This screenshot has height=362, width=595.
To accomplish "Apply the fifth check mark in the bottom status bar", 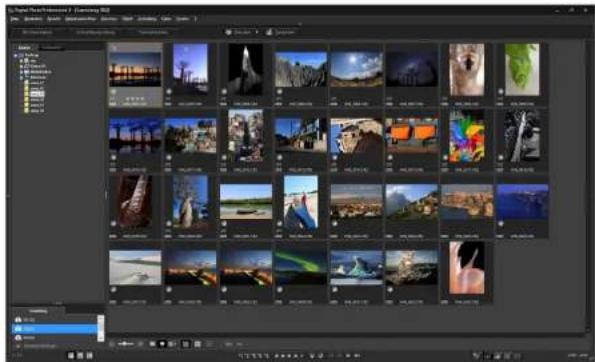I will (266, 356).
